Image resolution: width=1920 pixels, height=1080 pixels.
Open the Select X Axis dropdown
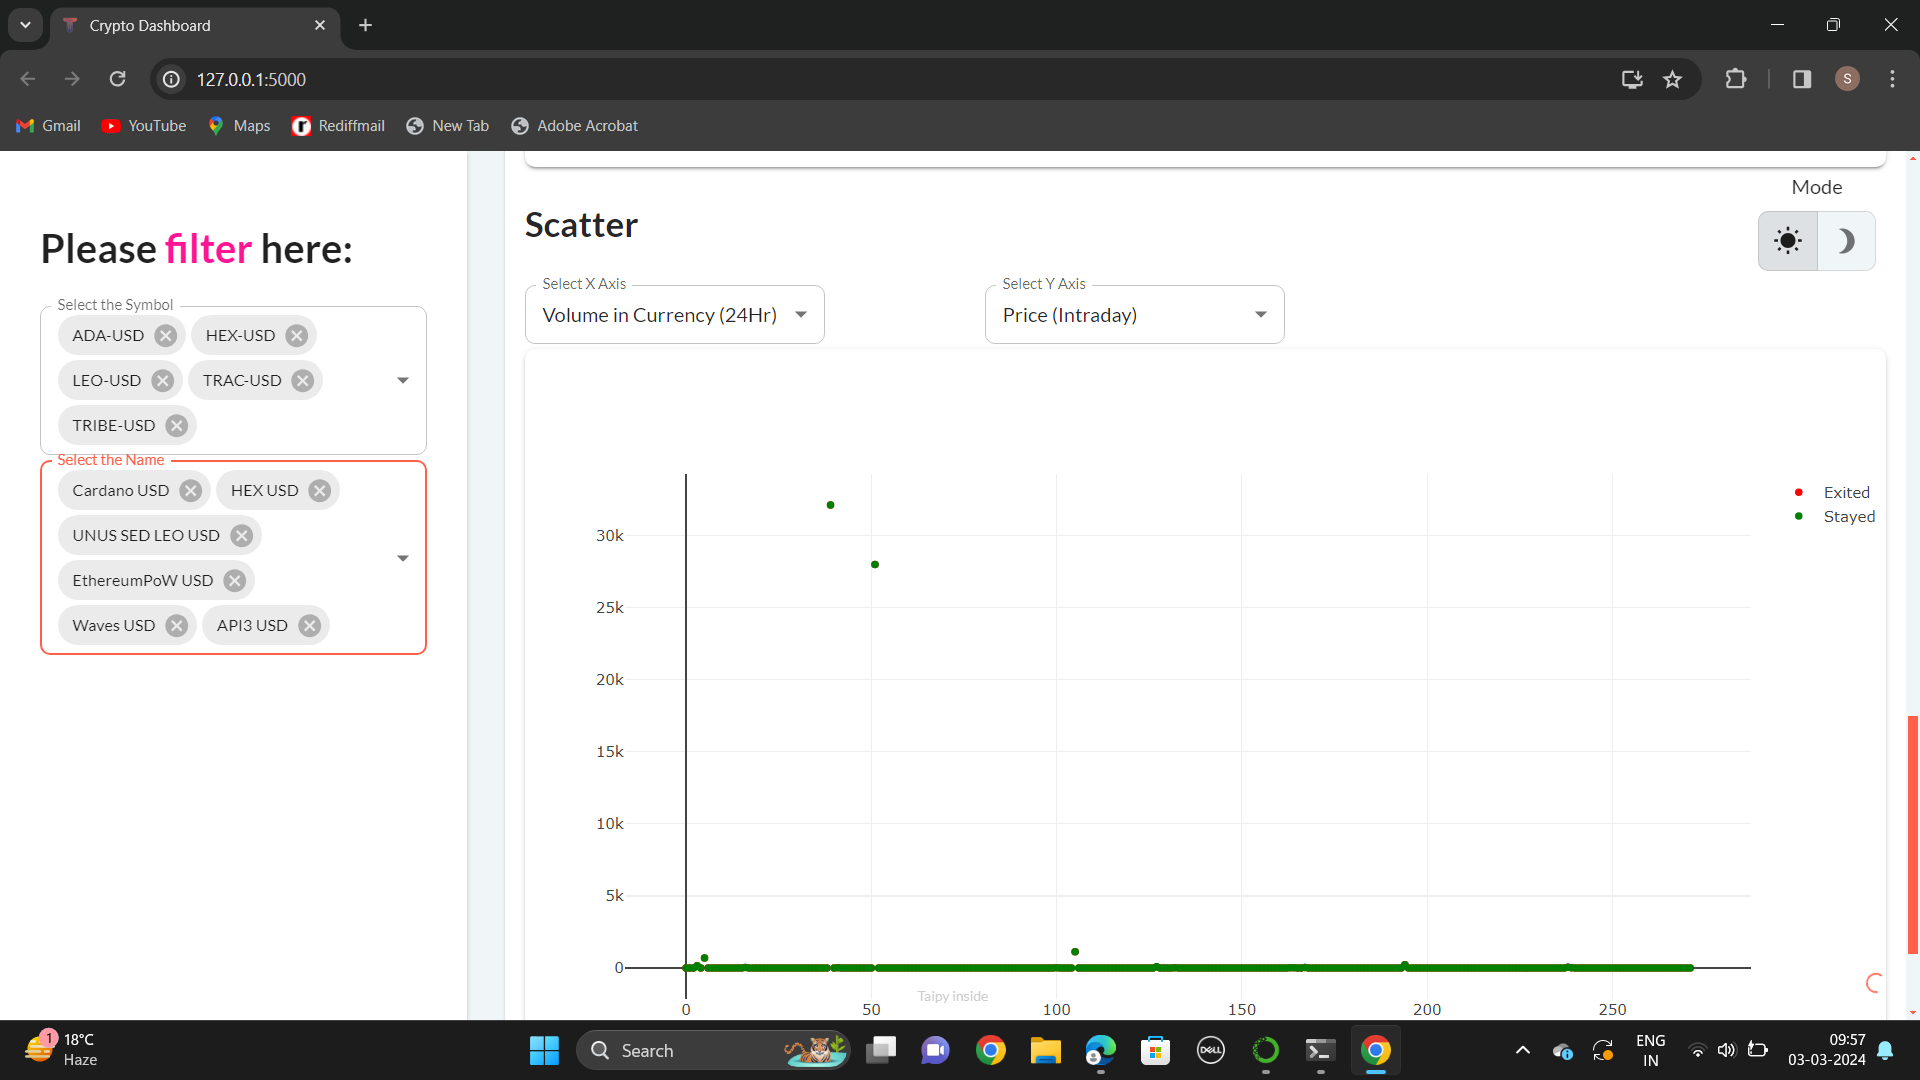[x=675, y=316]
